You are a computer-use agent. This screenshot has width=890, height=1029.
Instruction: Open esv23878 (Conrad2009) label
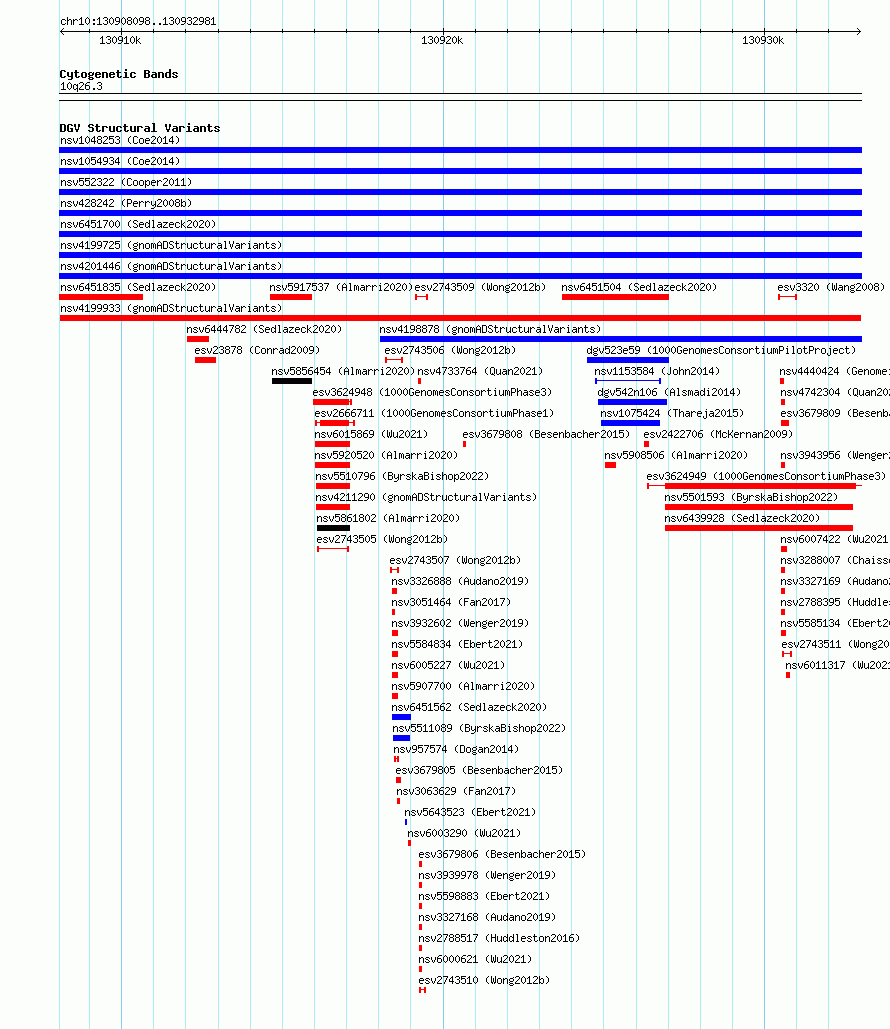pyautogui.click(x=257, y=350)
